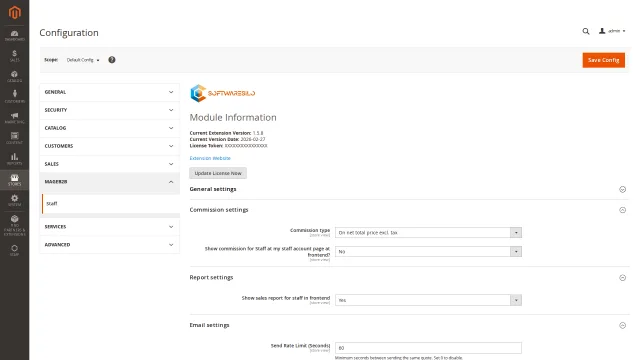Open the Stores sidebar icon

[x=14, y=180]
